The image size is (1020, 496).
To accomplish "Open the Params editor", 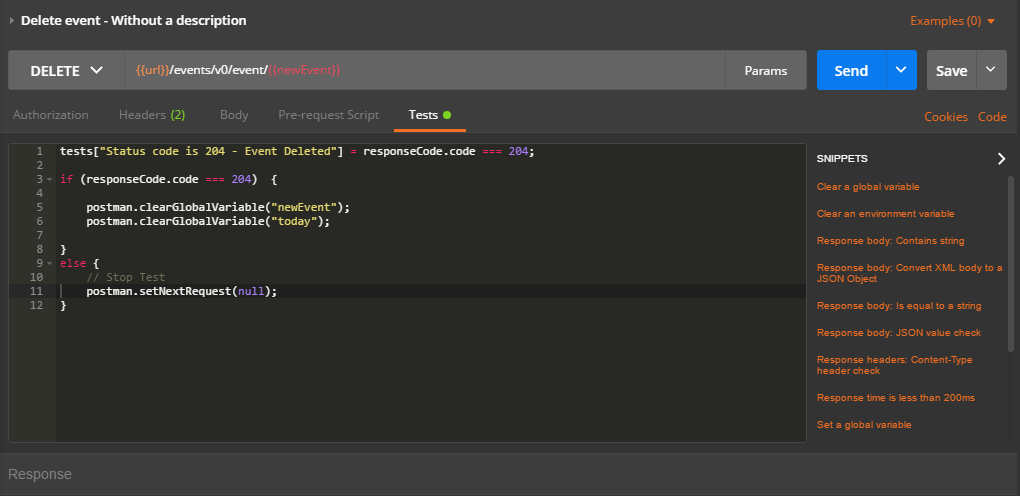I will tap(766, 70).
